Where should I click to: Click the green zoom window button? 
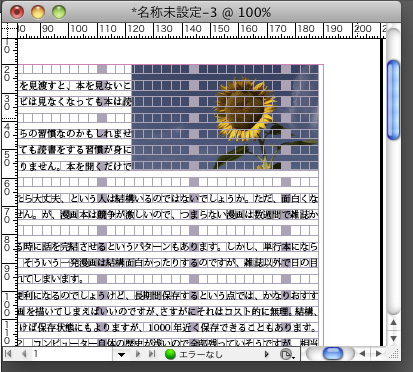59,12
